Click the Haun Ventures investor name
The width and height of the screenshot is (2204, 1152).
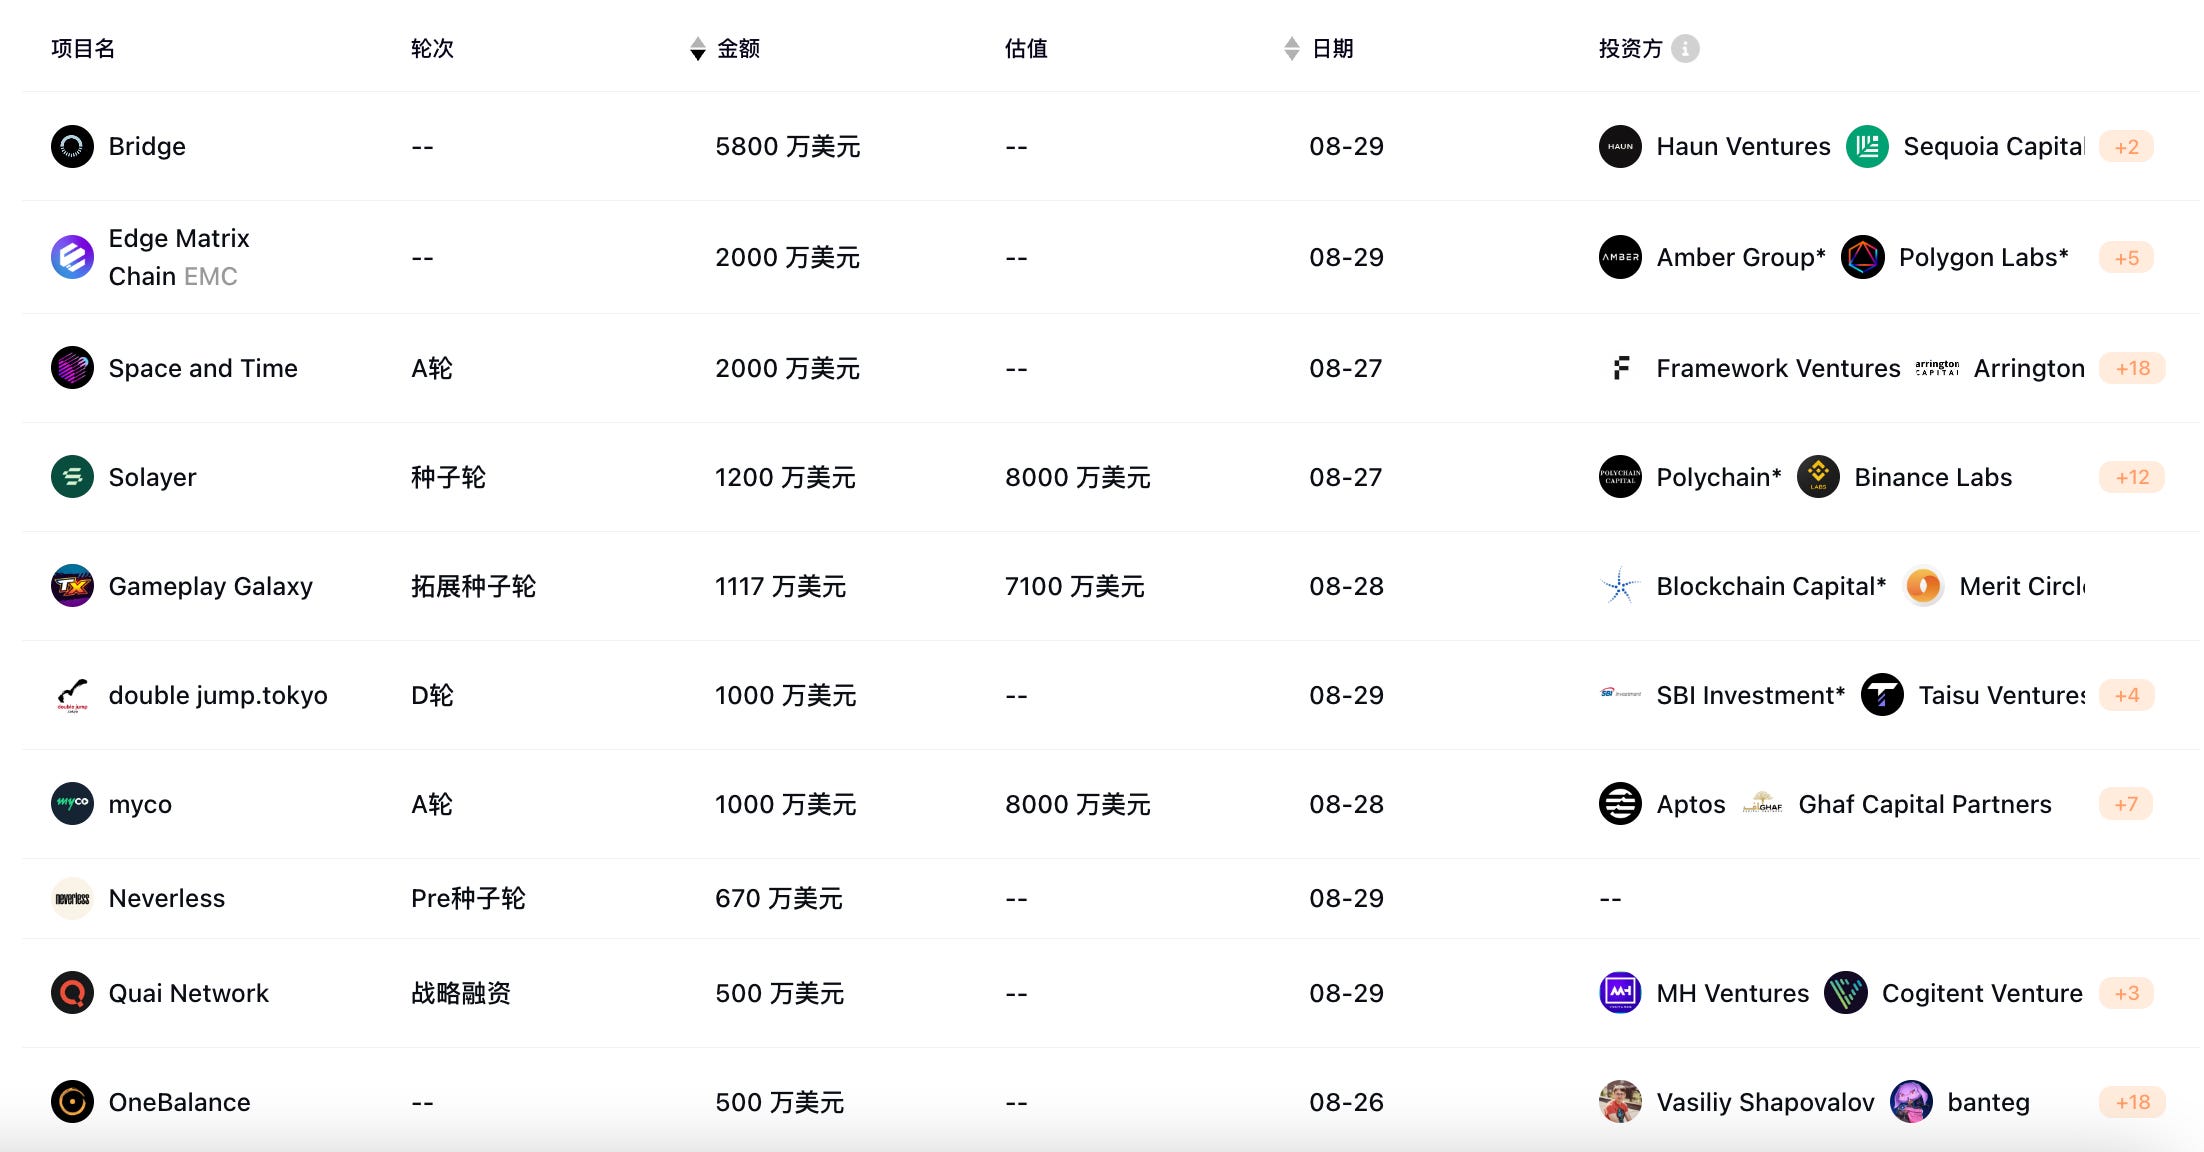[x=1743, y=146]
